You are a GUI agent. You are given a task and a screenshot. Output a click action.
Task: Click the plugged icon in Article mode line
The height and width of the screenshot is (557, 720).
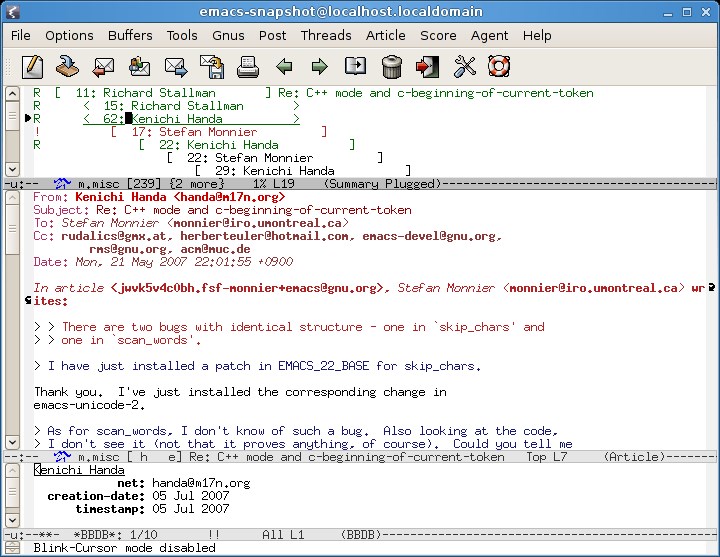[62, 457]
